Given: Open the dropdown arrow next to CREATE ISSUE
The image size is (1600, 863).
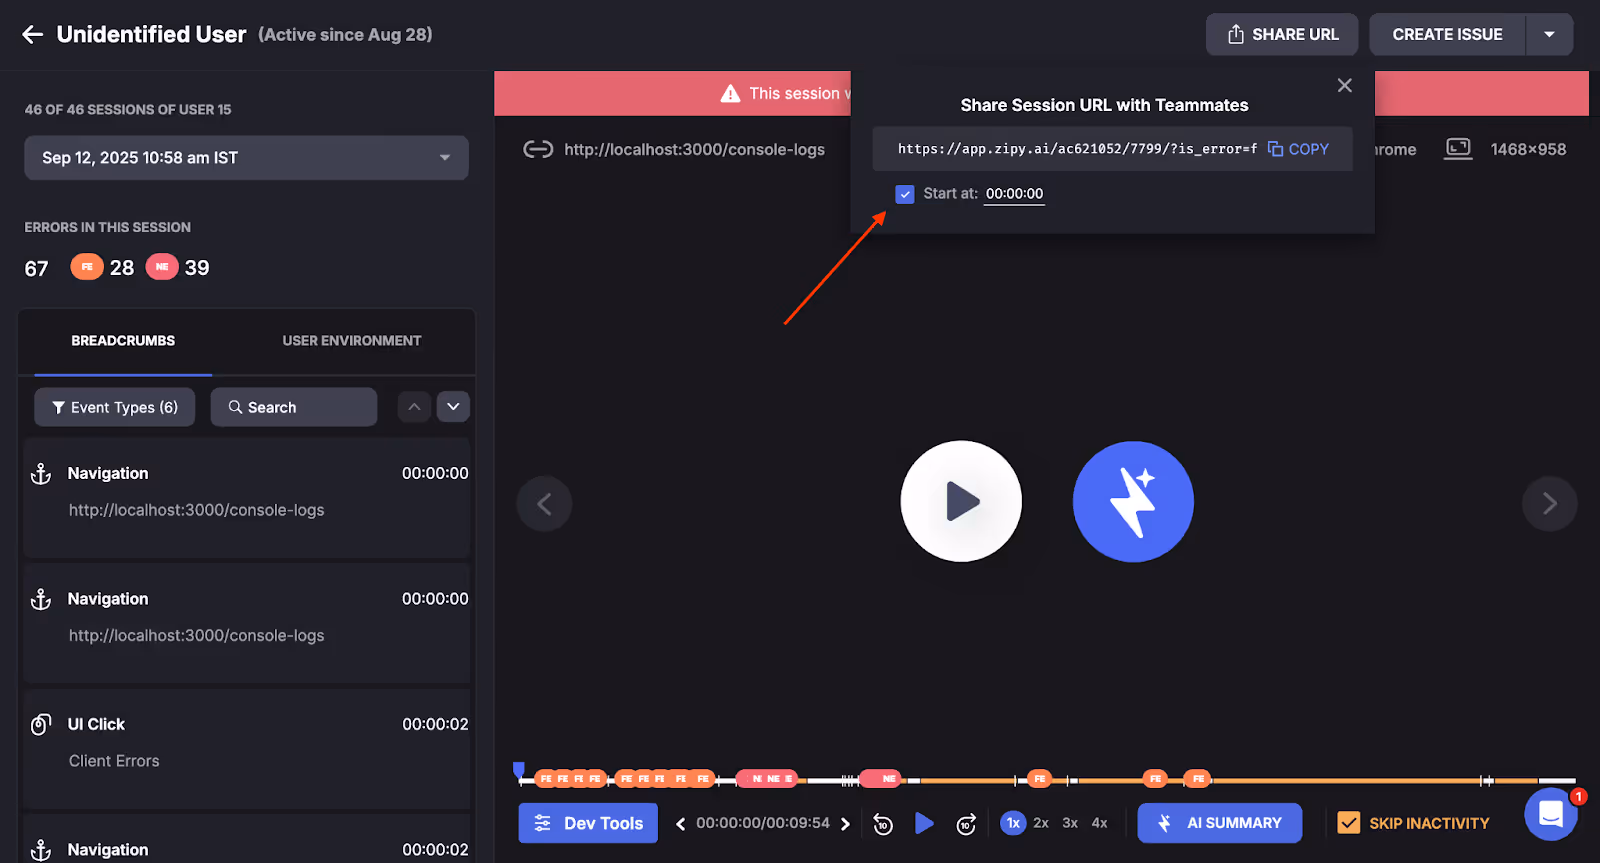Looking at the screenshot, I should (x=1549, y=35).
